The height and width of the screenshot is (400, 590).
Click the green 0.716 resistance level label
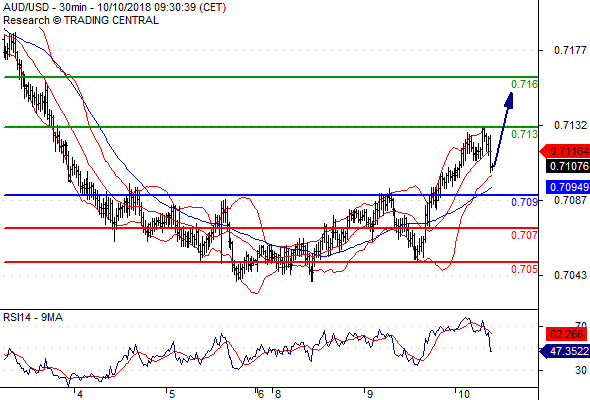click(524, 84)
